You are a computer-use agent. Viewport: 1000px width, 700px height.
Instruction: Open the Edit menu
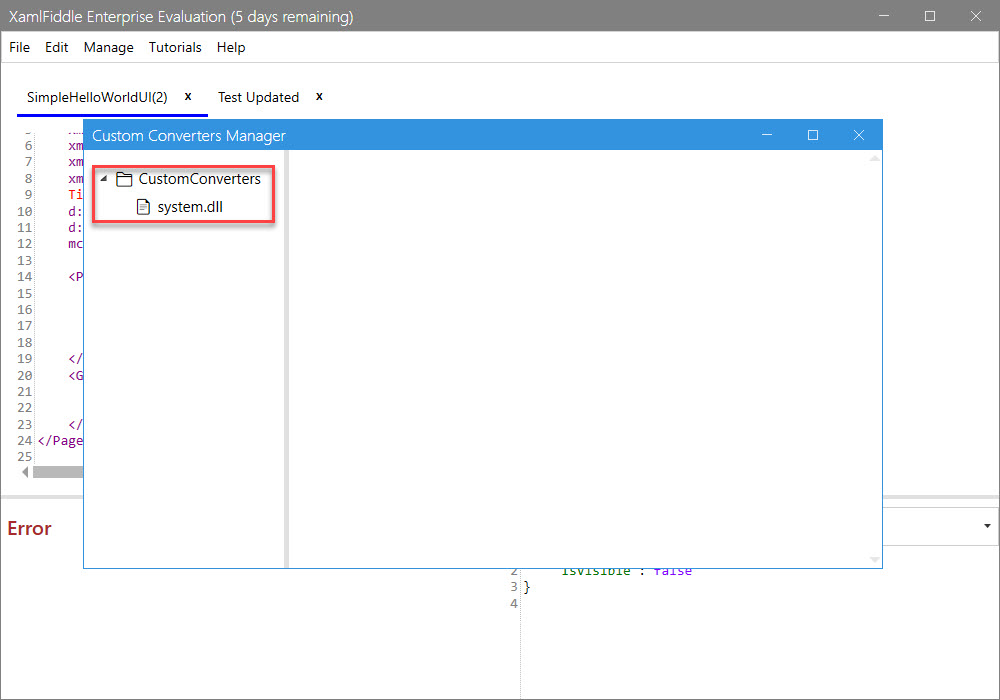tap(56, 47)
